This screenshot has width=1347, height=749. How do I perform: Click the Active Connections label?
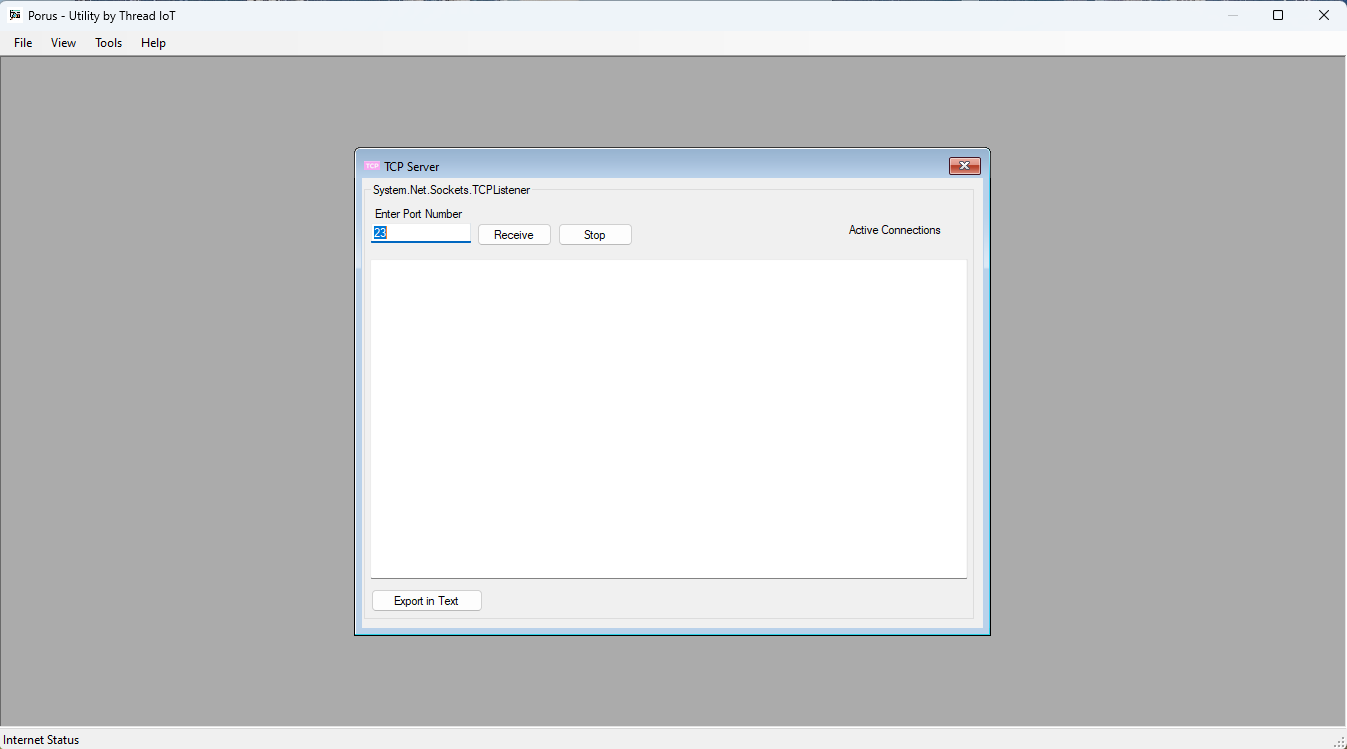click(894, 230)
